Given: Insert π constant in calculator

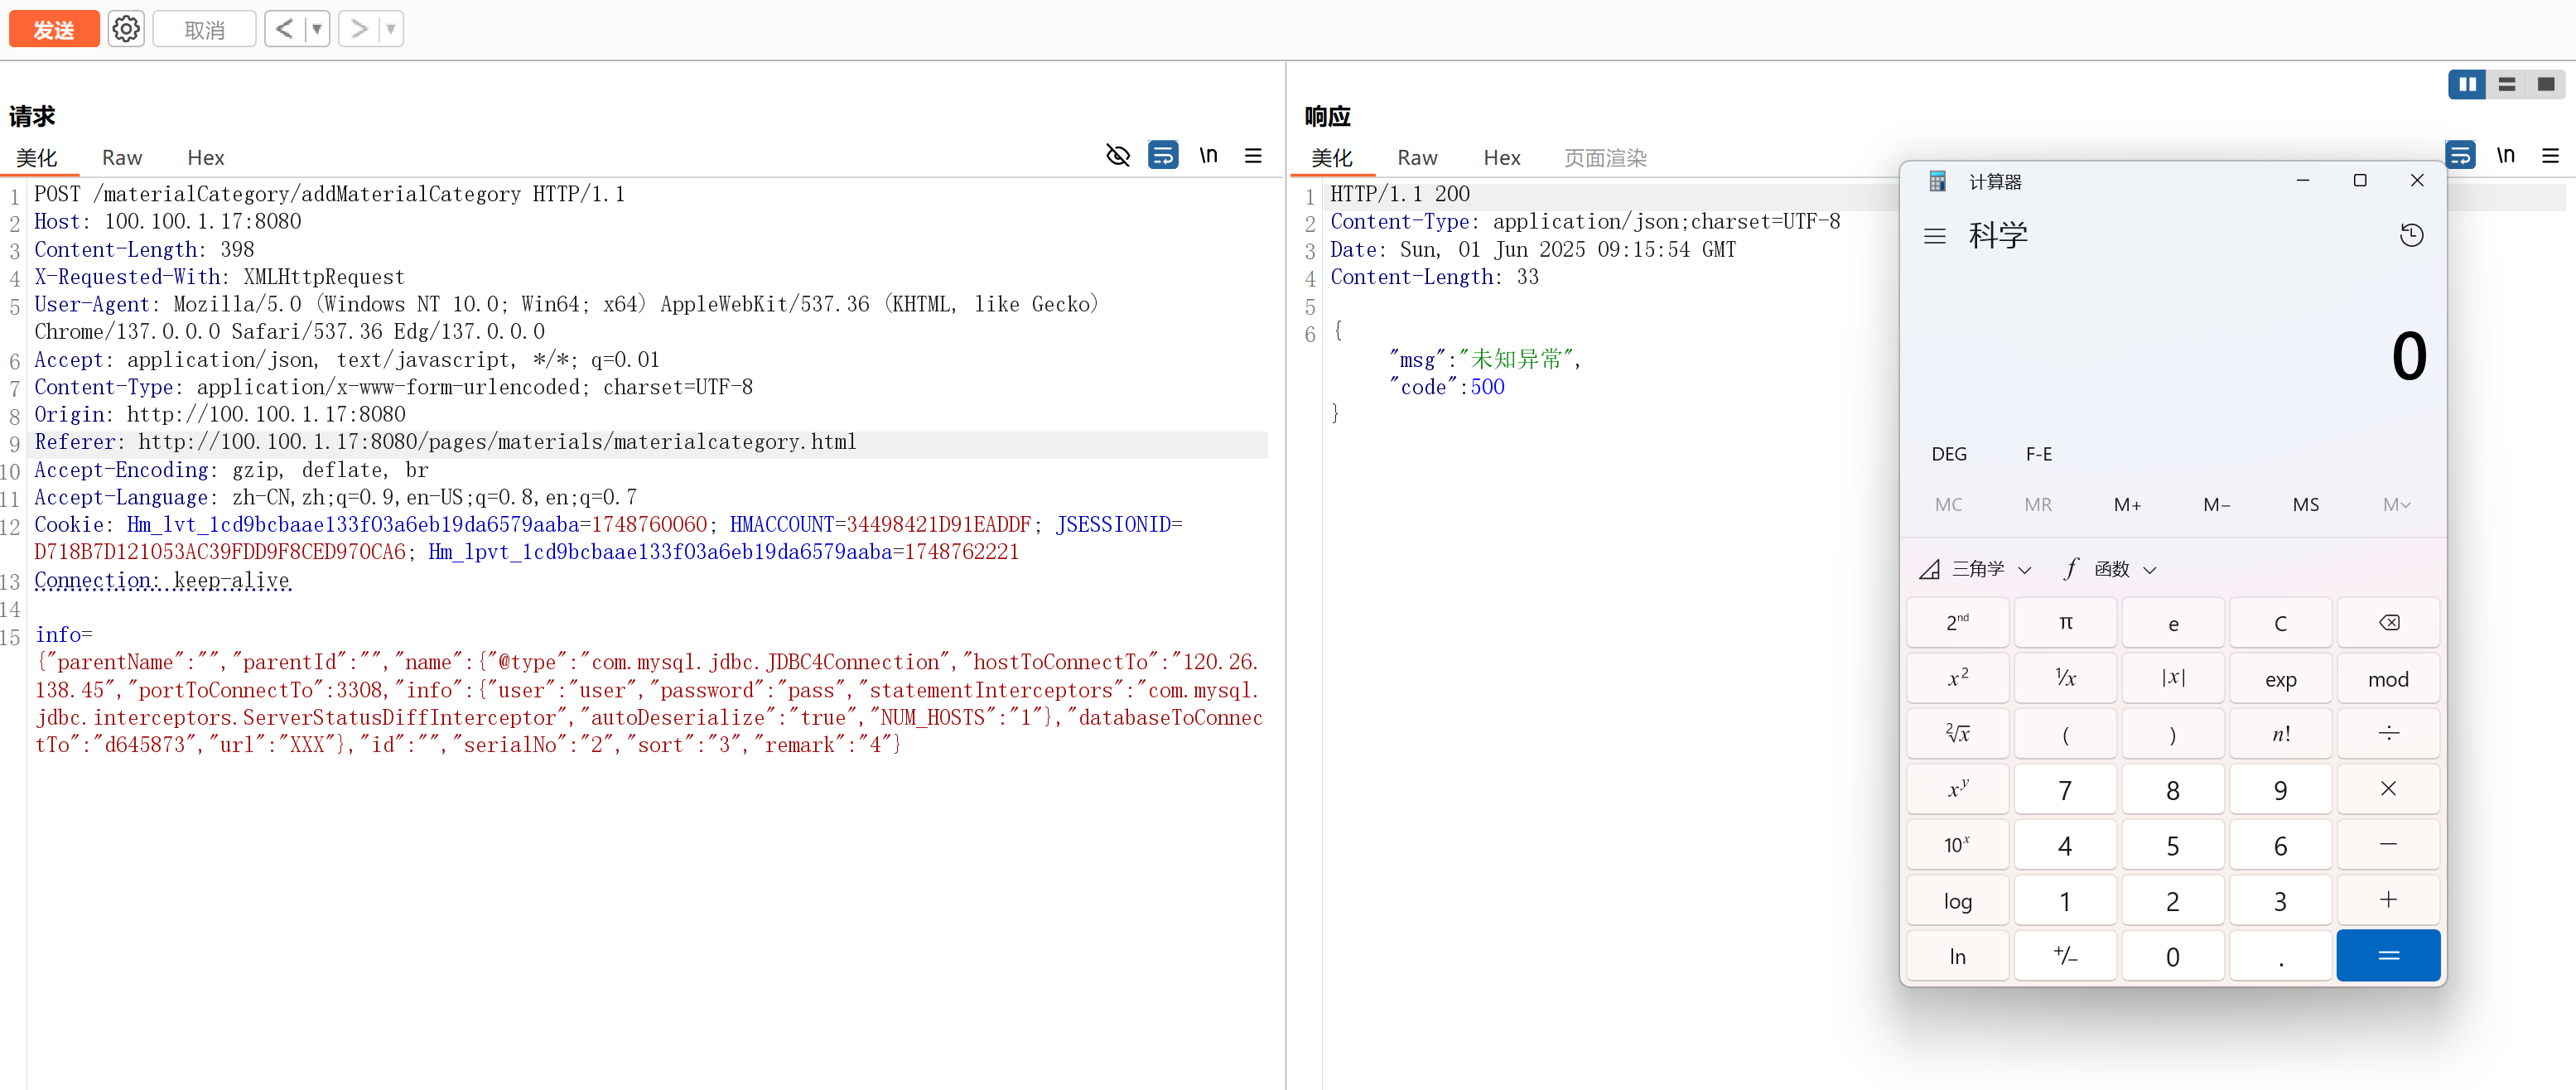Looking at the screenshot, I should coord(2065,623).
